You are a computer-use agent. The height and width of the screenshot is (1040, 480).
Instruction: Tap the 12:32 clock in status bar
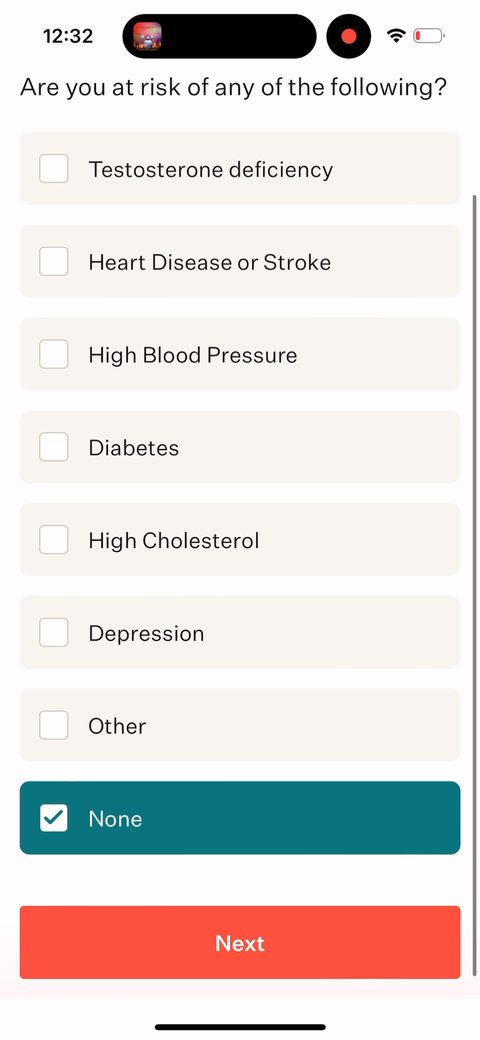pyautogui.click(x=68, y=36)
